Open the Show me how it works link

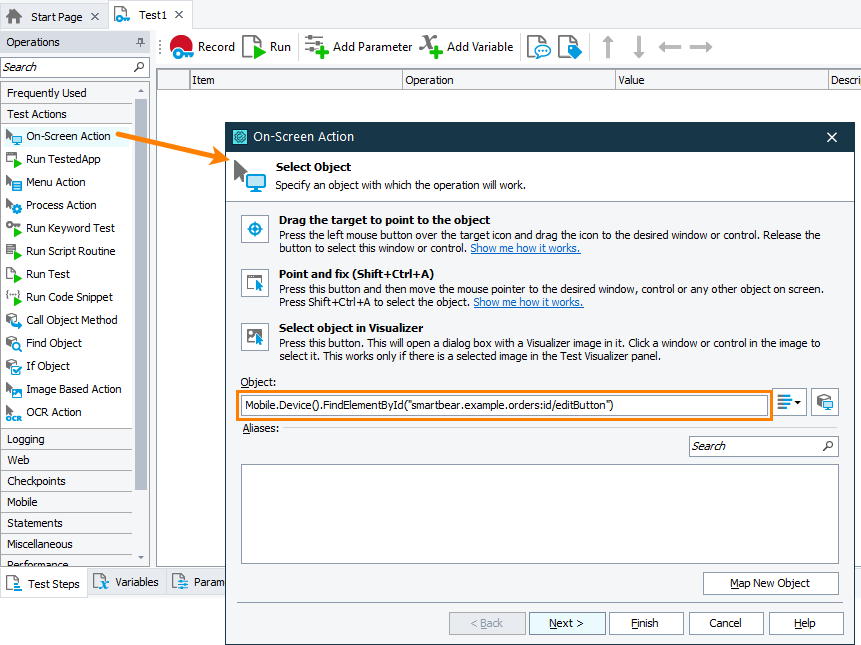(x=524, y=248)
